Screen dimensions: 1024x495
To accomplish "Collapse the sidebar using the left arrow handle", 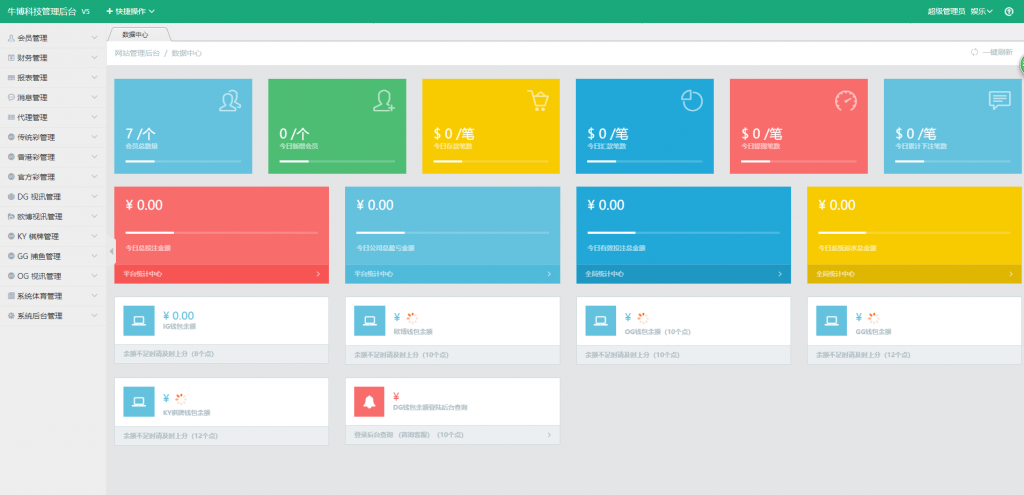I will [110, 250].
